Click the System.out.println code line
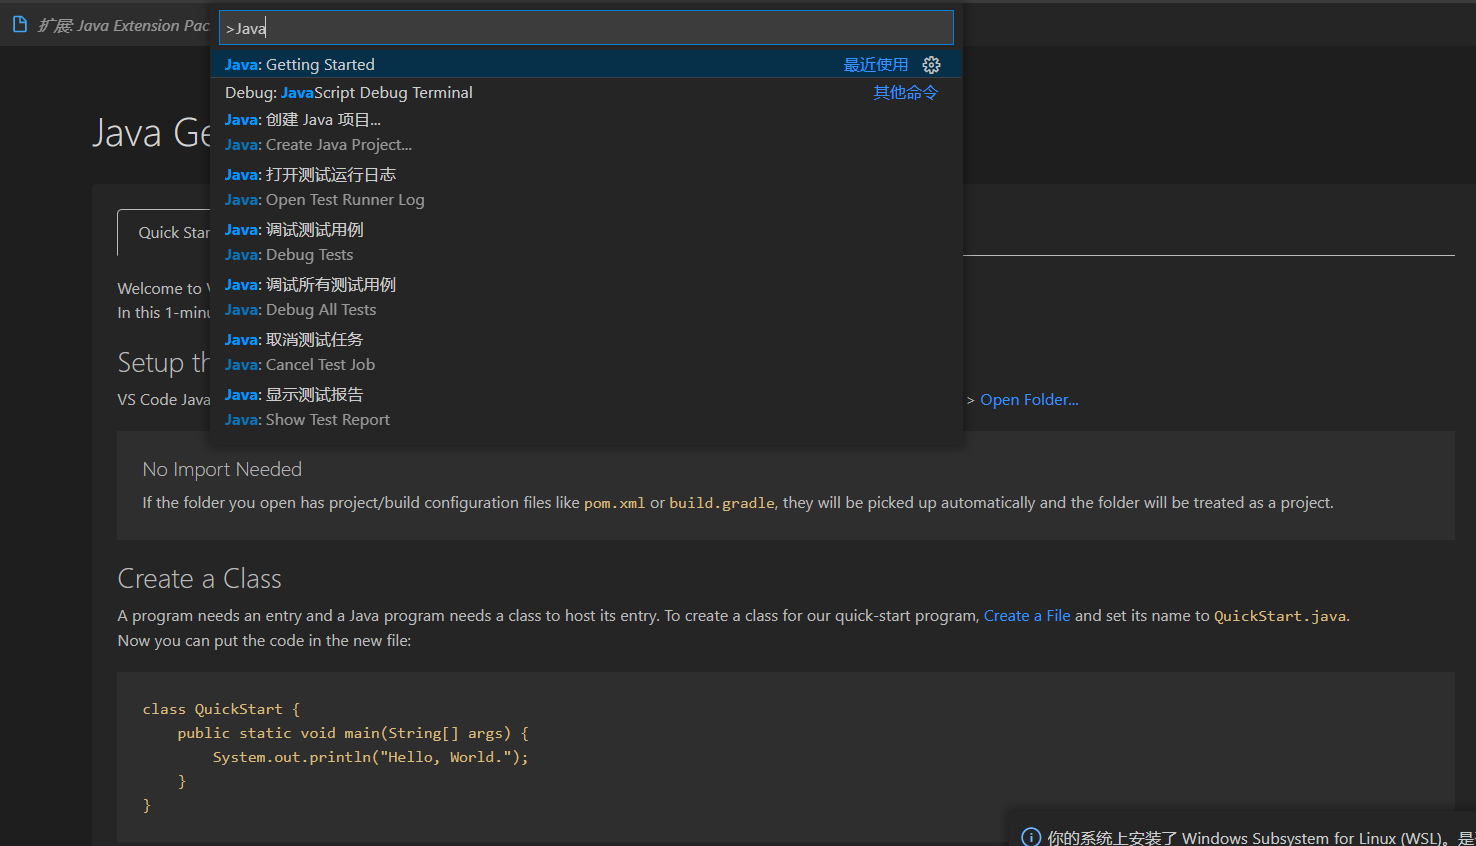Screen dimensions: 1476x846 coord(370,757)
